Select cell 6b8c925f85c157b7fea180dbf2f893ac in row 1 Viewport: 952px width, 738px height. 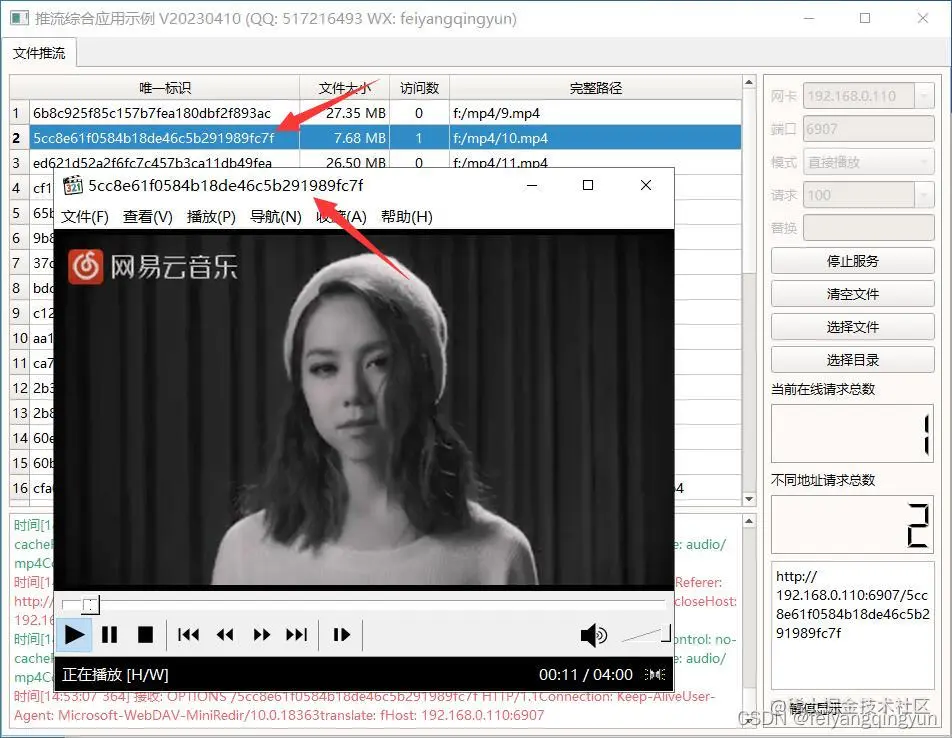[165, 113]
